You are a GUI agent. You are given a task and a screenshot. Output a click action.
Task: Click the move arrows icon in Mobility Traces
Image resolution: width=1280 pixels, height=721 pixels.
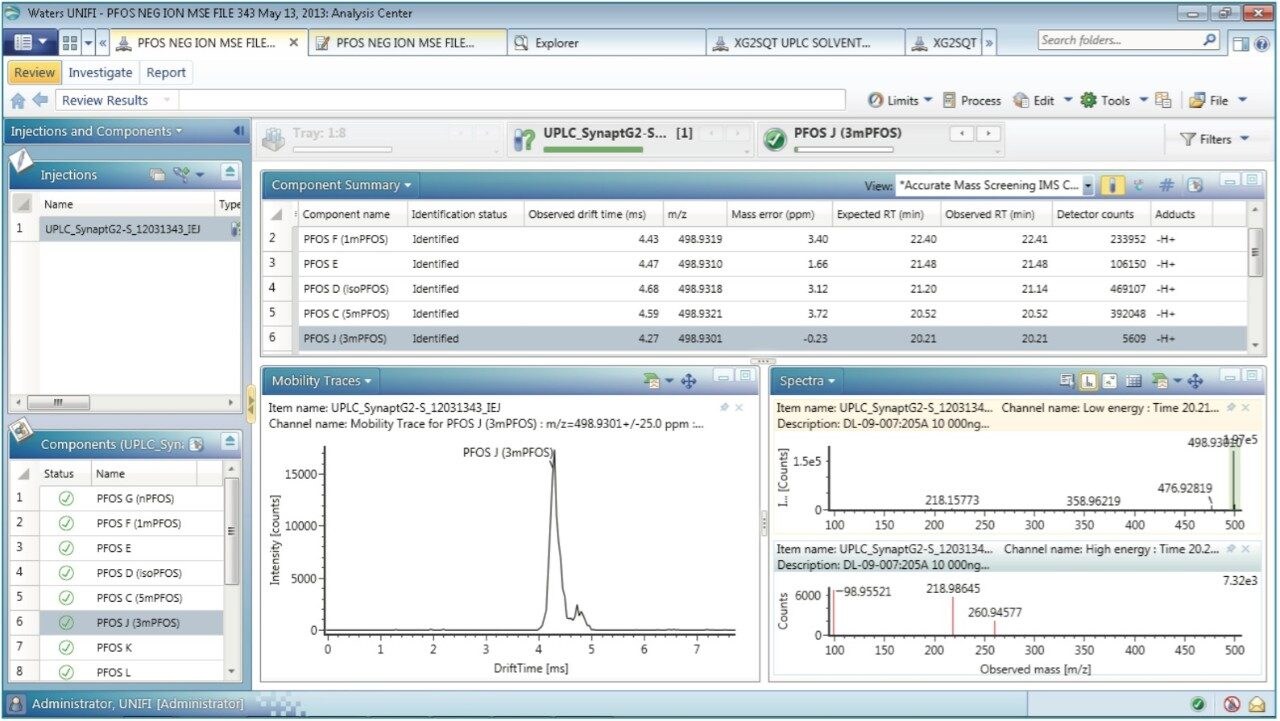point(688,381)
